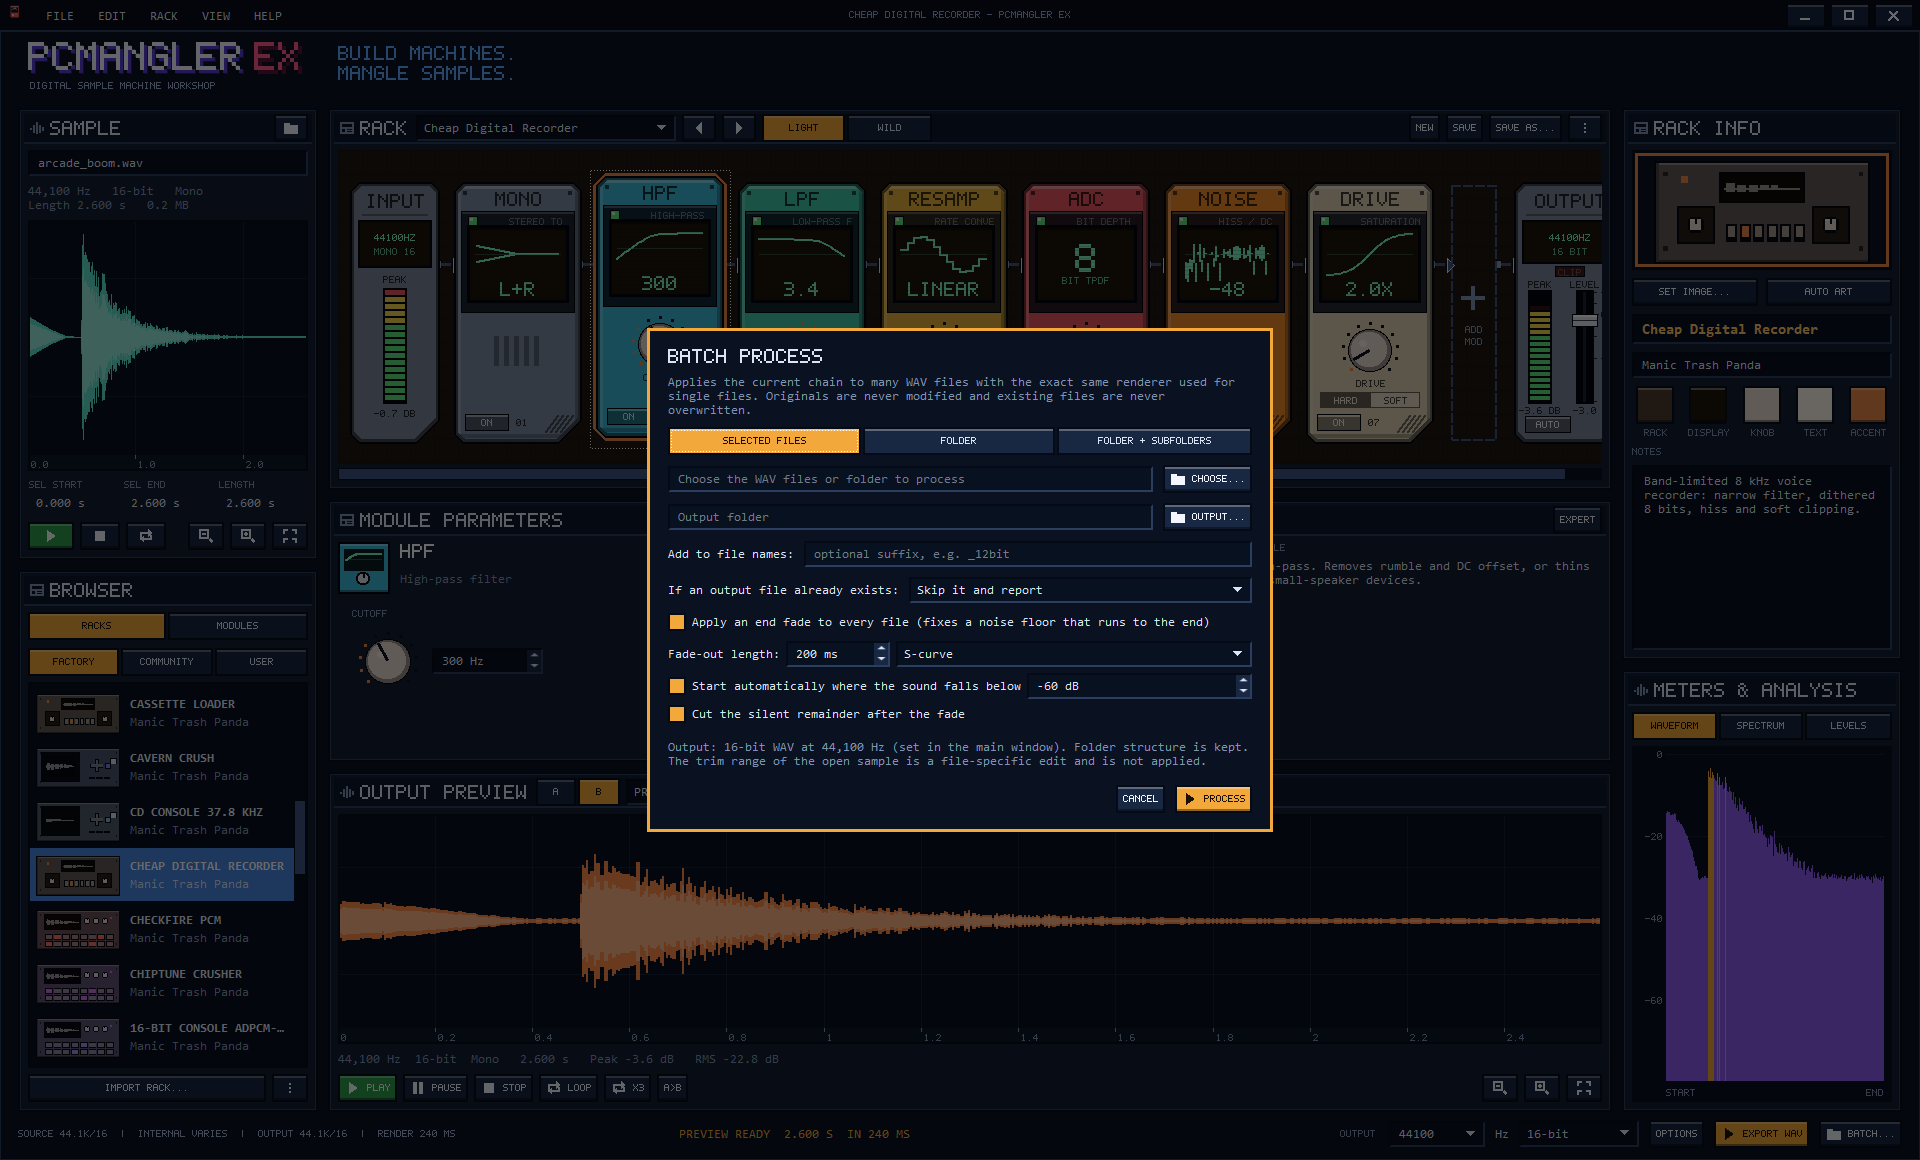This screenshot has width=1920, height=1160.
Task: Toggle DRIVE module ON switch
Action: (x=1338, y=423)
